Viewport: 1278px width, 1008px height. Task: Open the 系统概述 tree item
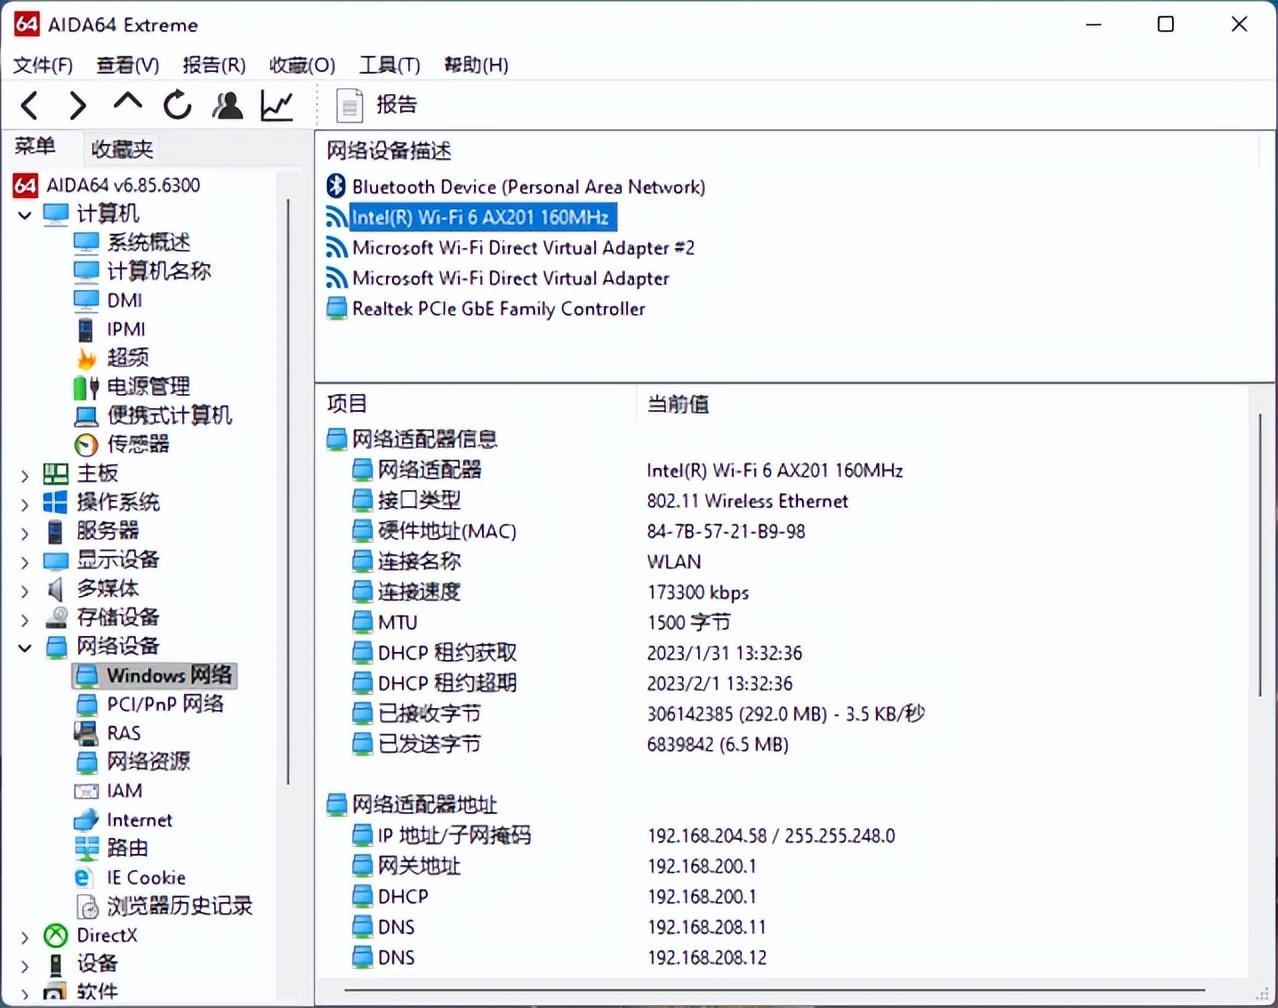tap(132, 242)
